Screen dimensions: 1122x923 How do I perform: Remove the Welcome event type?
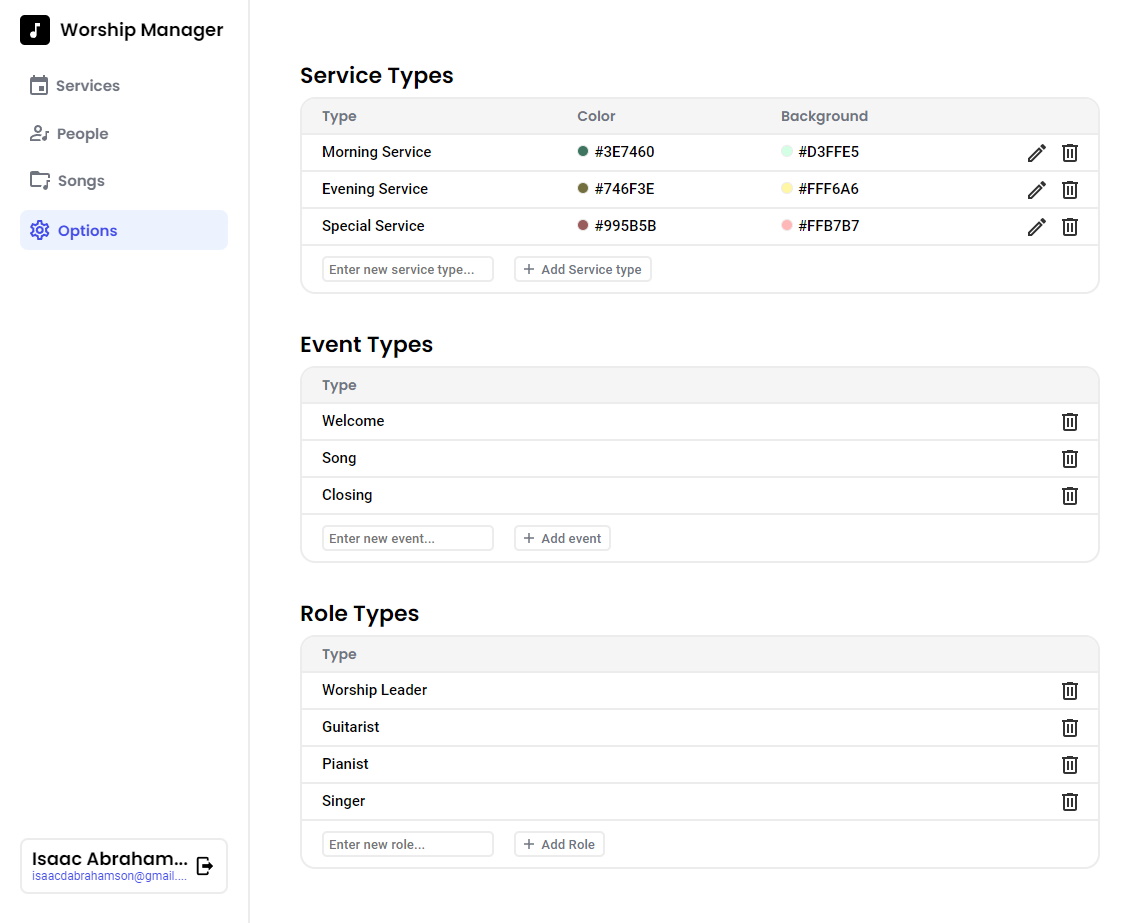click(x=1069, y=421)
